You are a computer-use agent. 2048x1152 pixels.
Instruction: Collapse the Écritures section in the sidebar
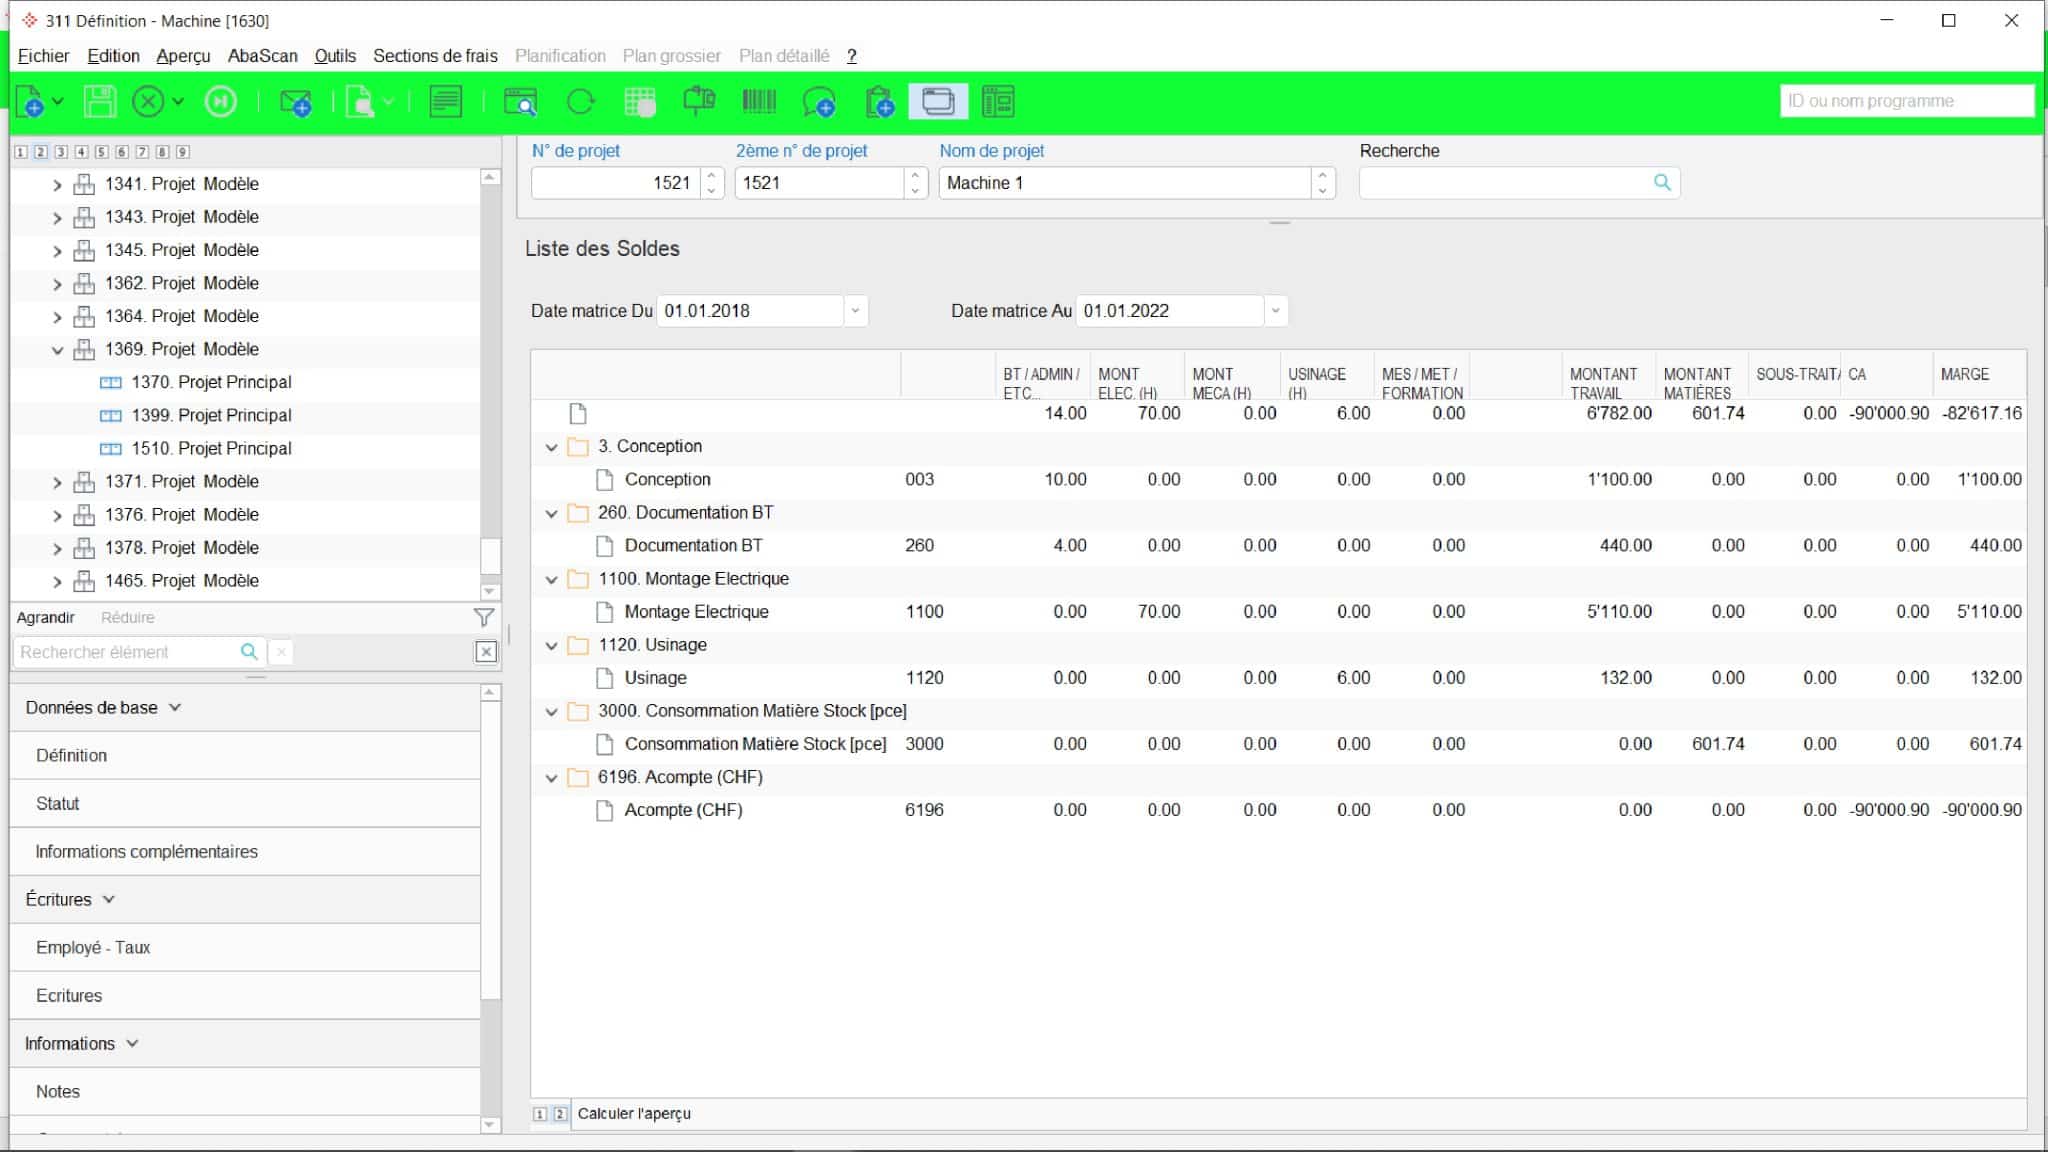click(108, 899)
